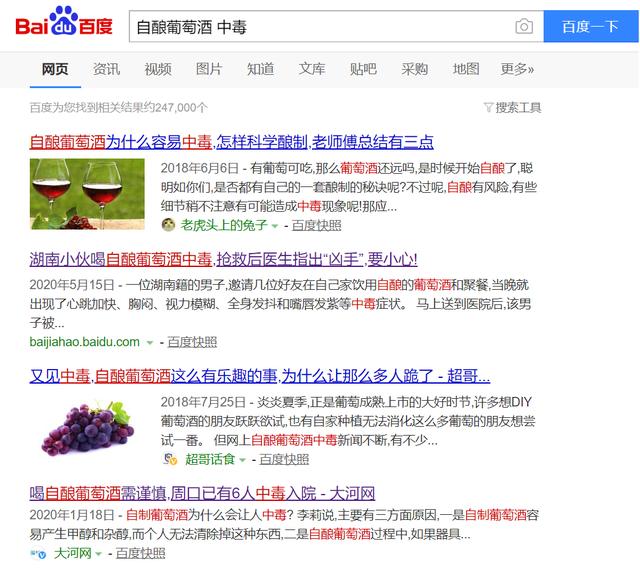Image resolution: width=640 pixels, height=577 pixels.
Task: Click the 老虎头上的兔子 author avatar icon
Action: (168, 225)
